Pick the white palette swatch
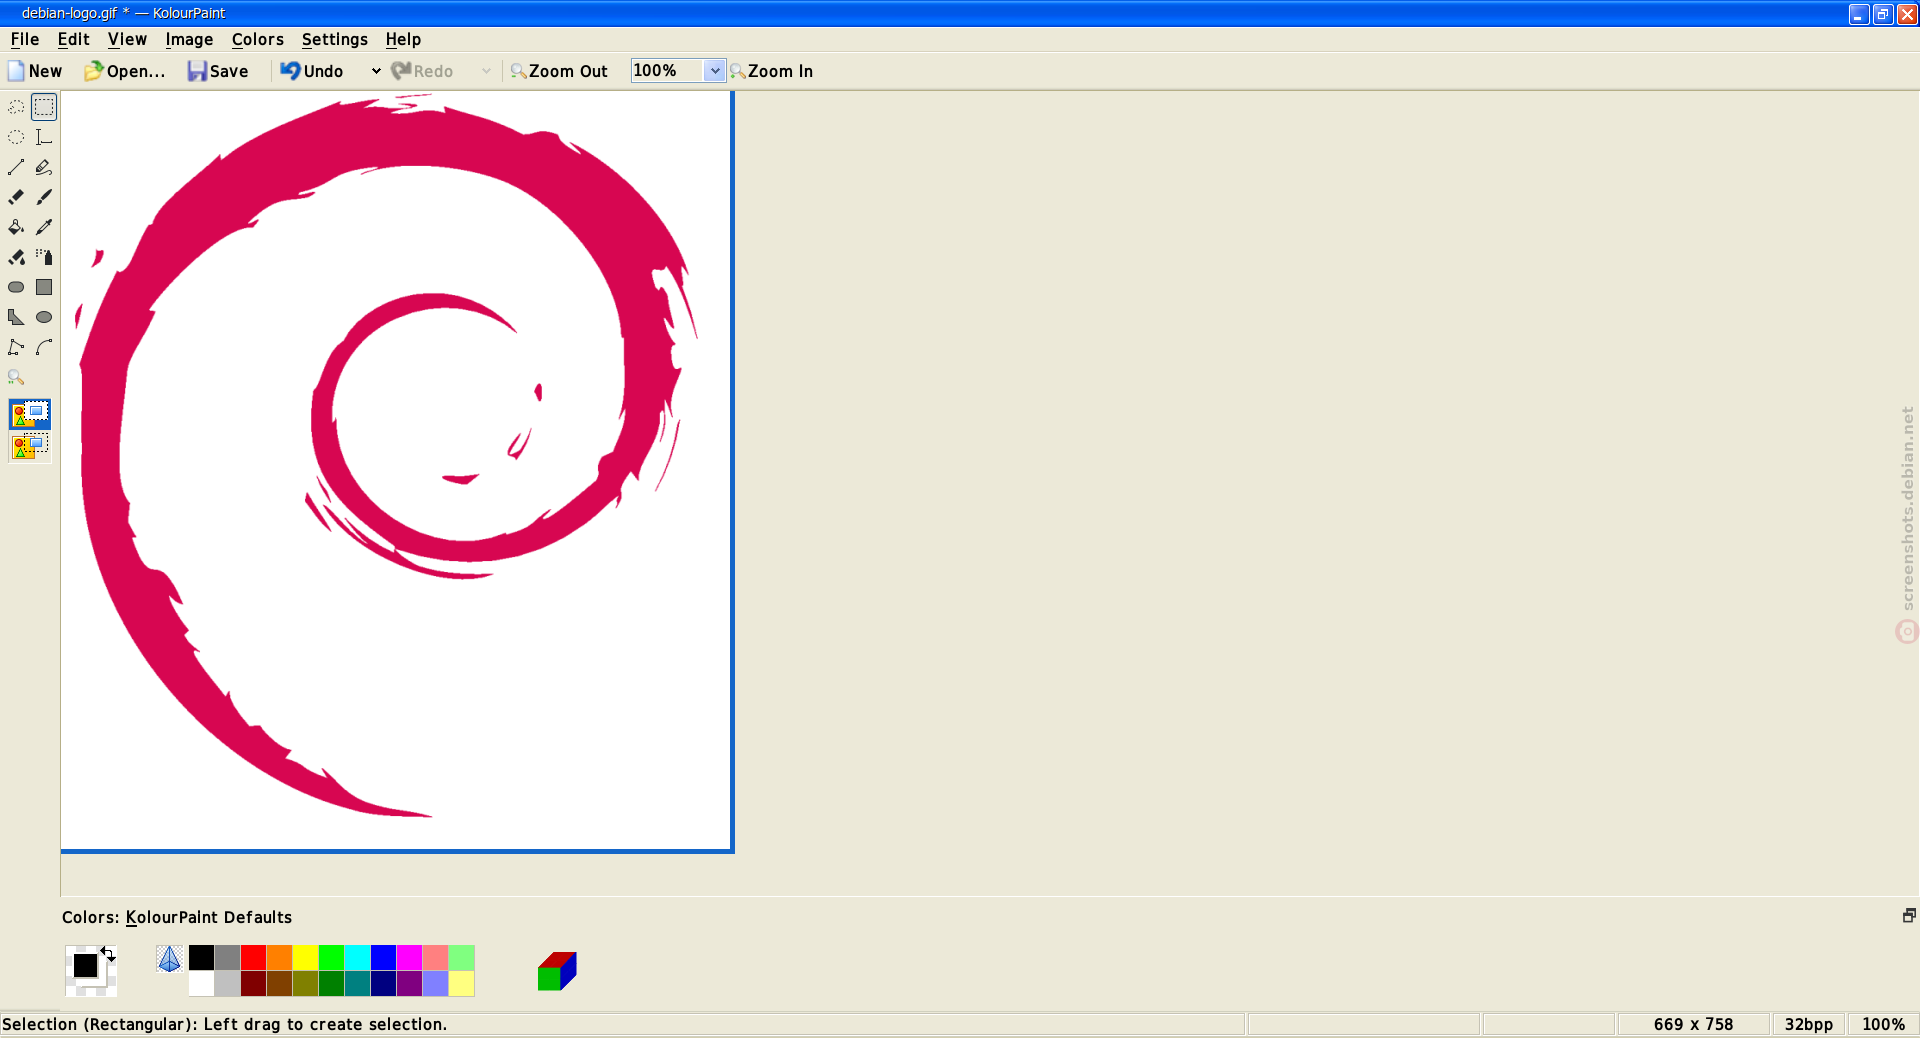Image resolution: width=1920 pixels, height=1038 pixels. pyautogui.click(x=201, y=984)
